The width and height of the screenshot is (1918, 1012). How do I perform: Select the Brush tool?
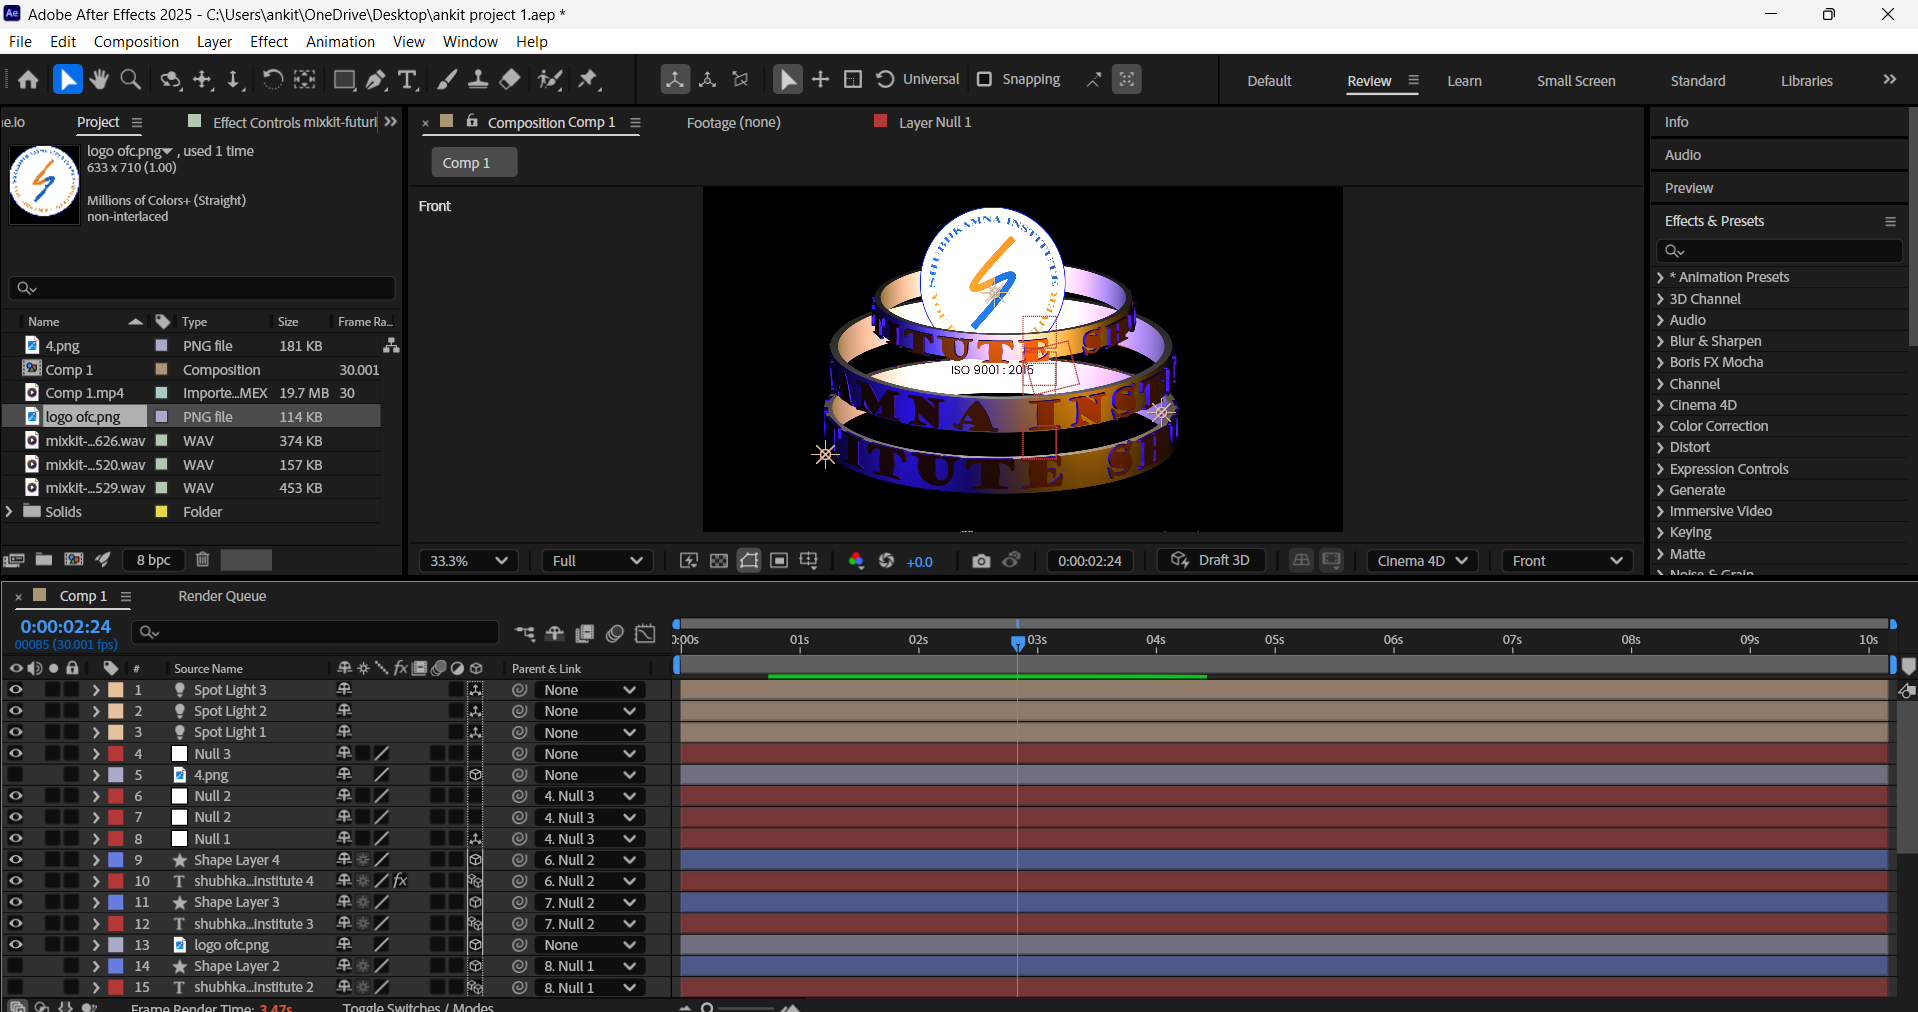(447, 80)
